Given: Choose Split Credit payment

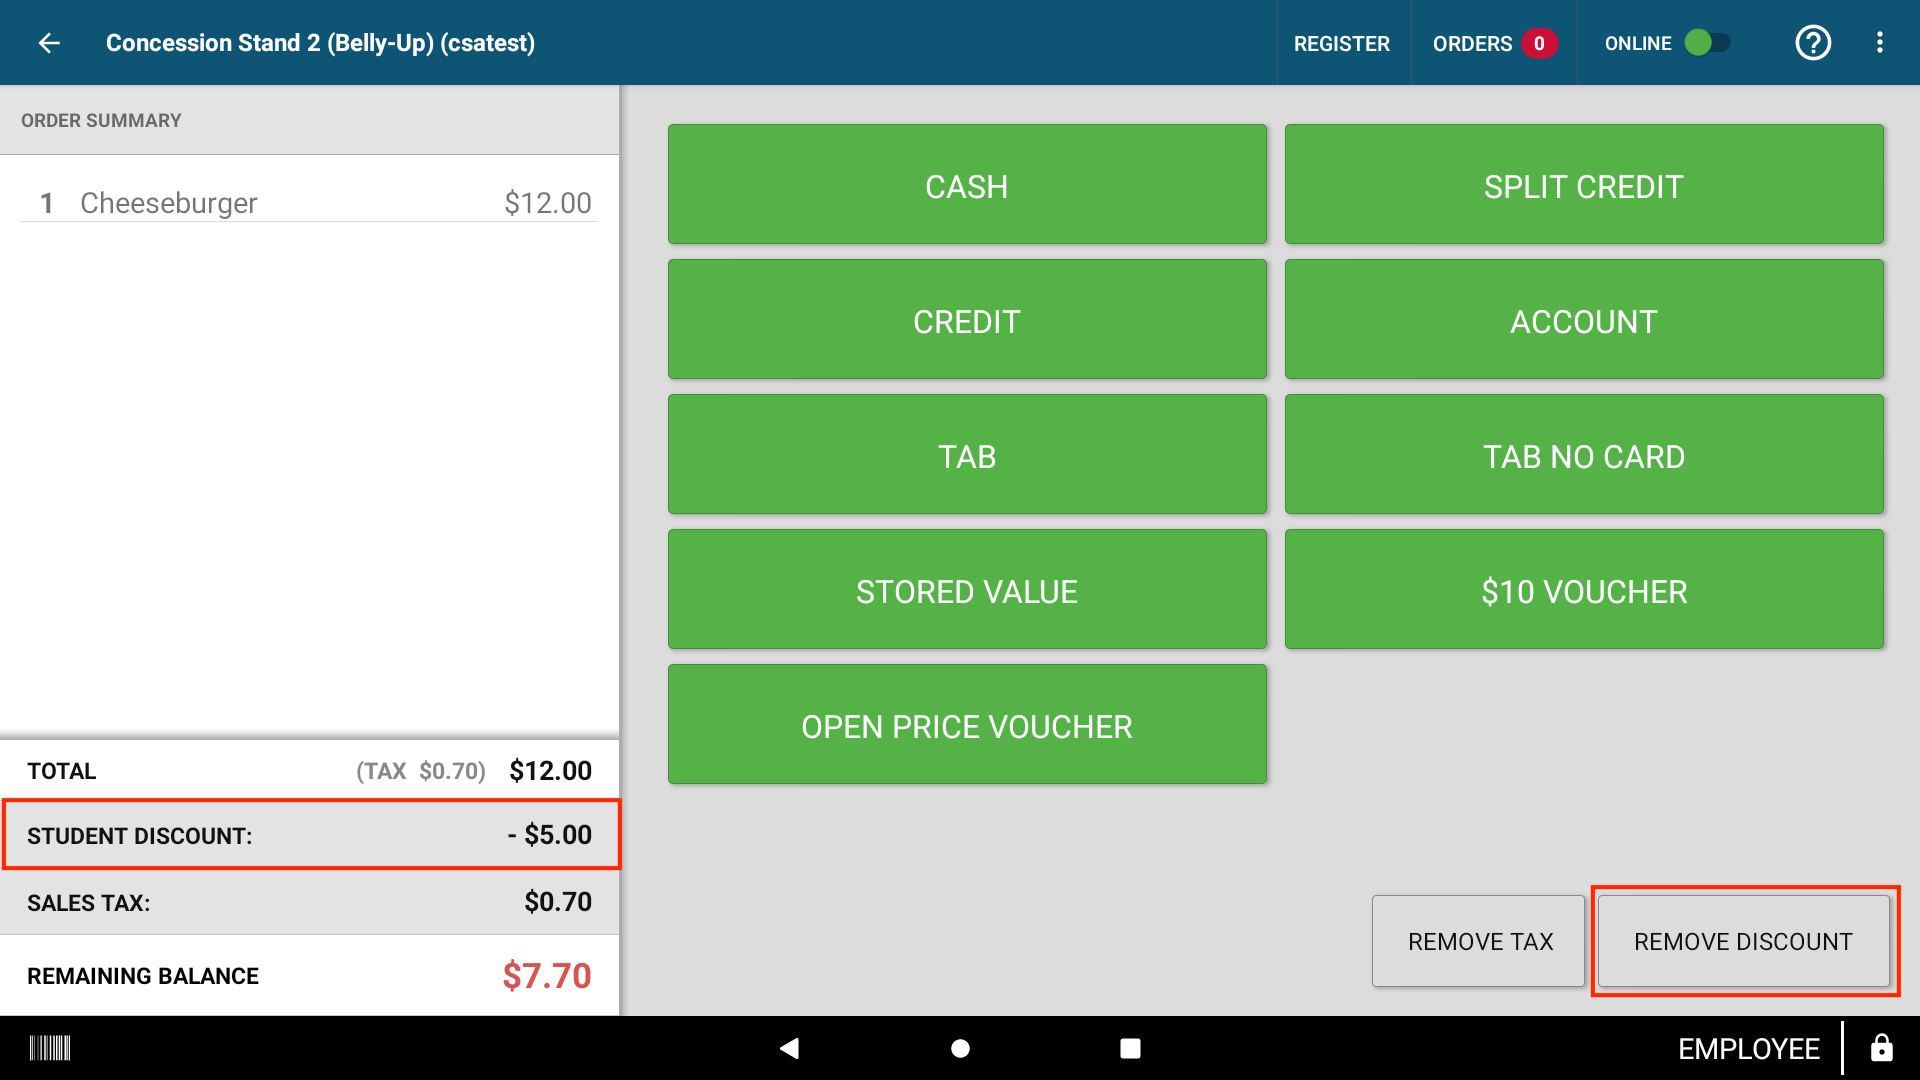Looking at the screenshot, I should pyautogui.click(x=1584, y=184).
